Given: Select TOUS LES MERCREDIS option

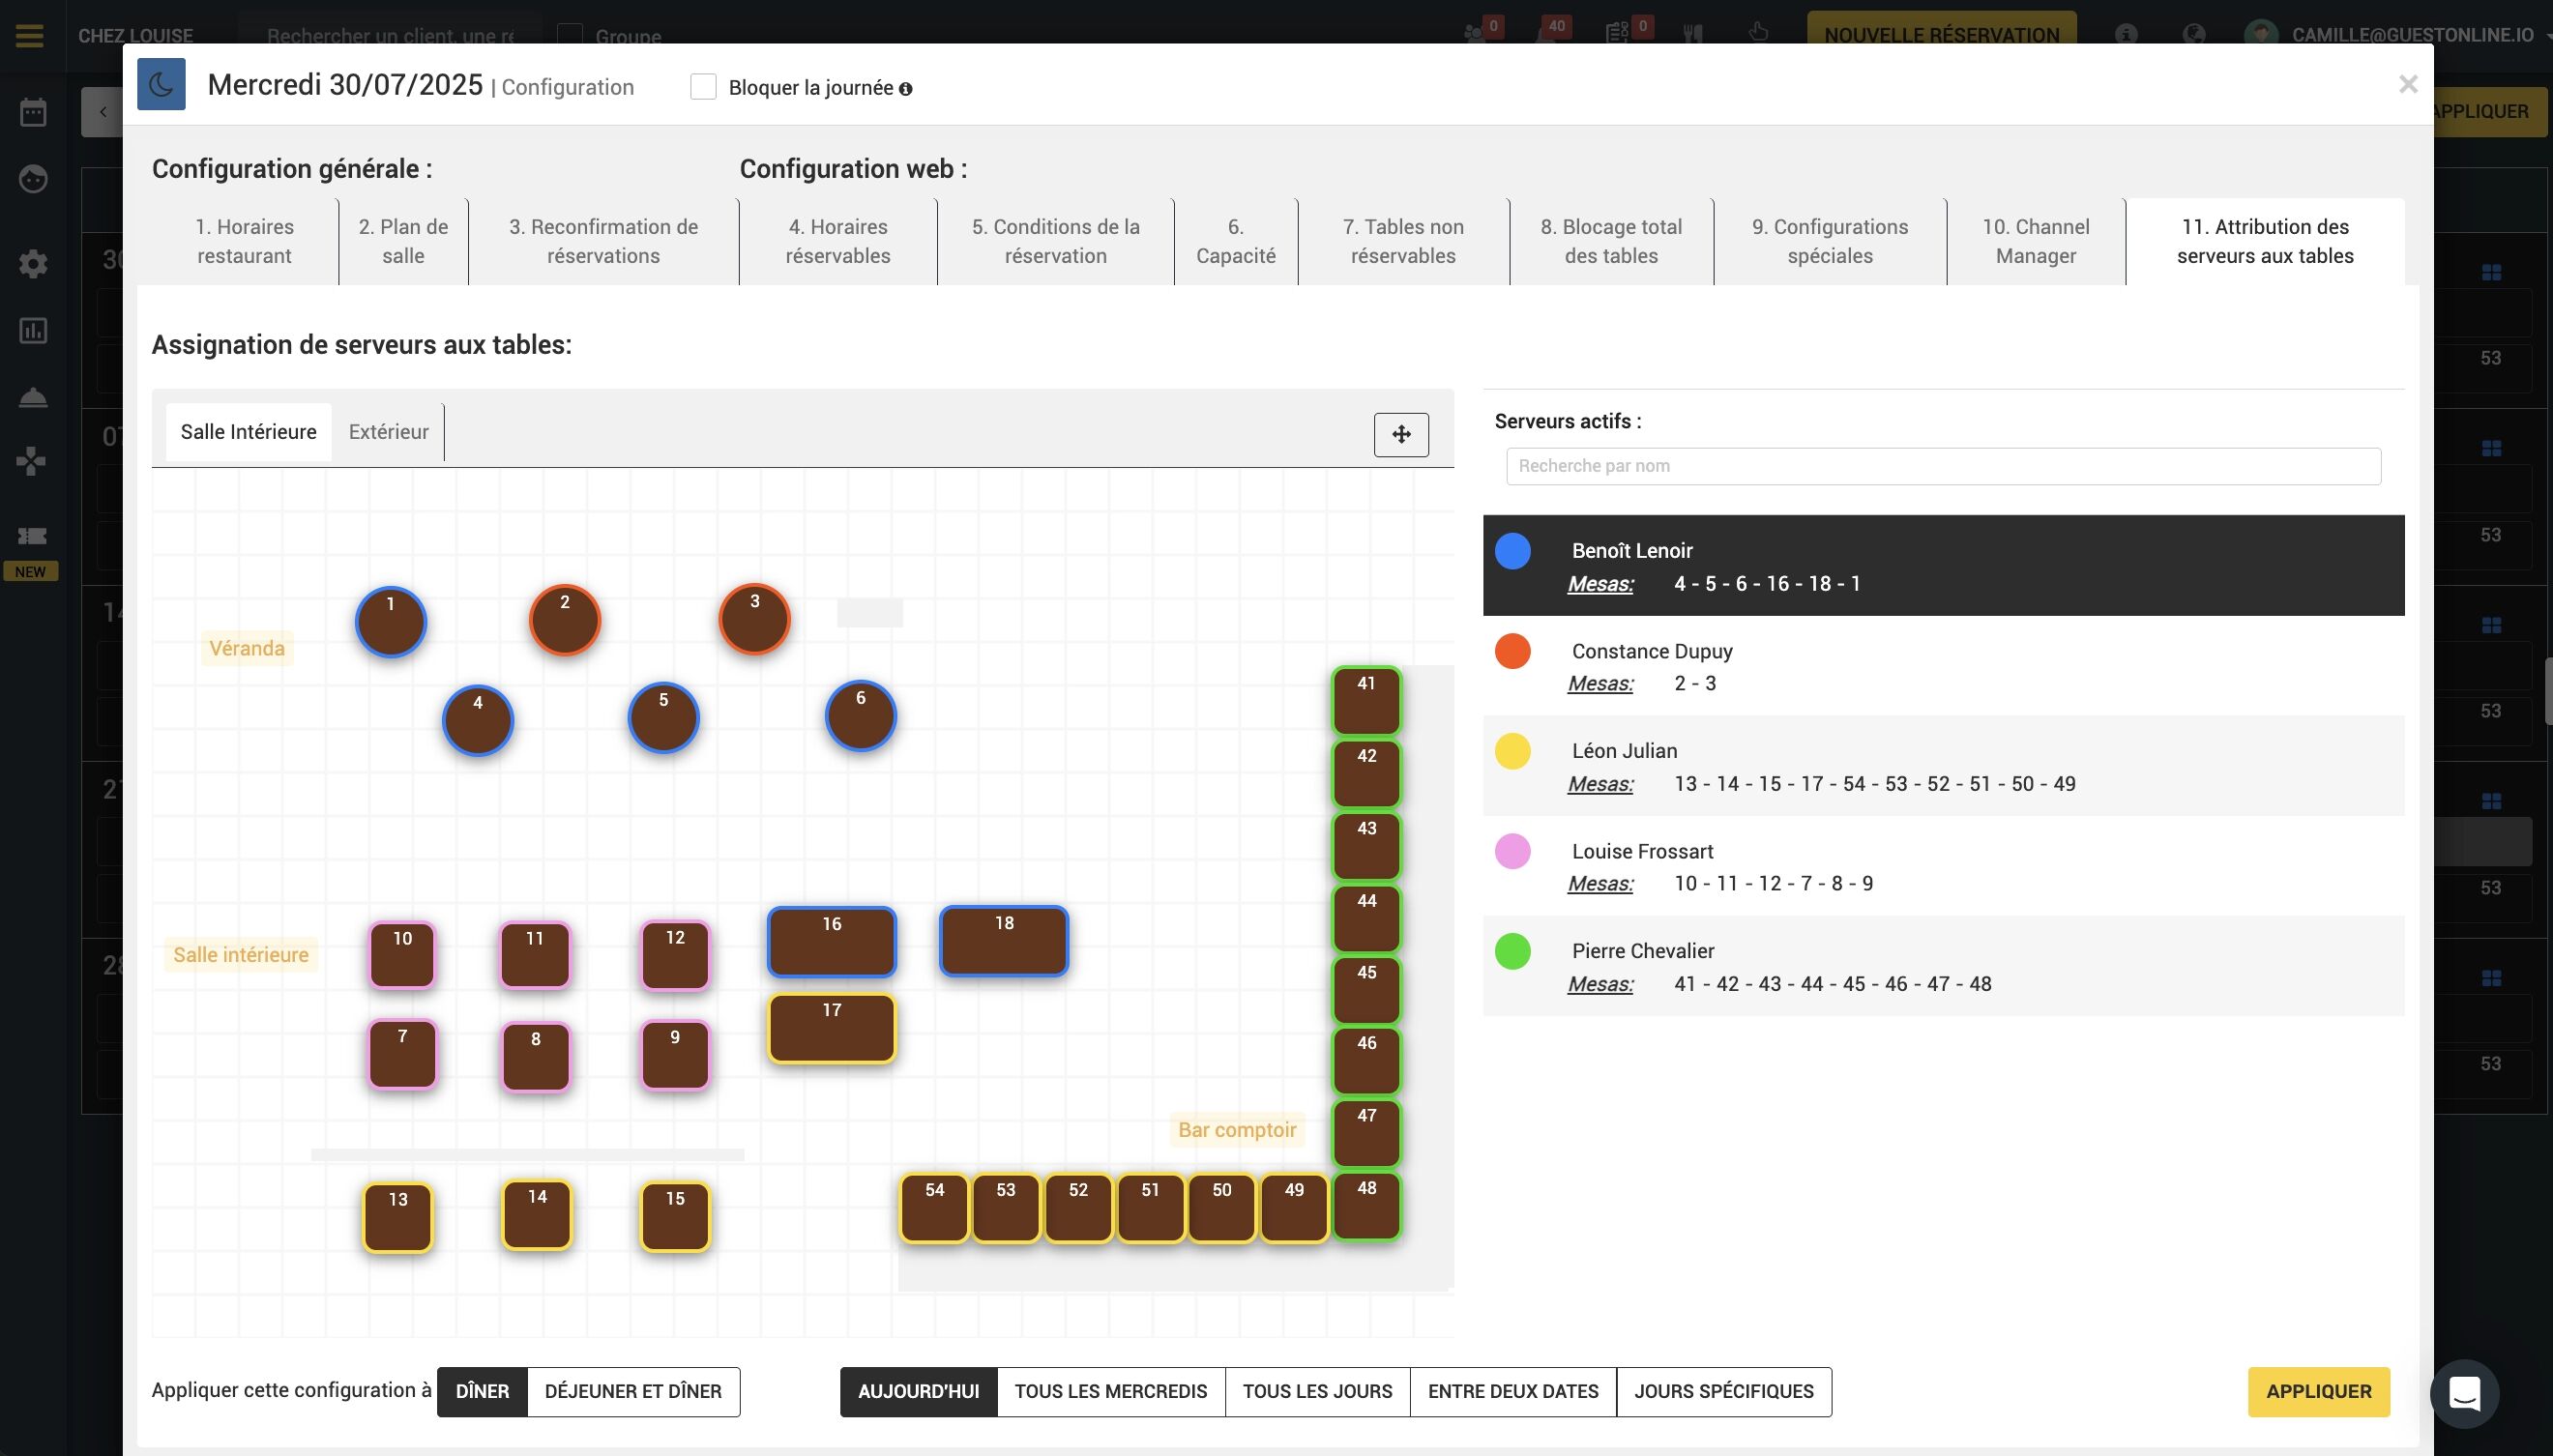Looking at the screenshot, I should [x=1110, y=1391].
